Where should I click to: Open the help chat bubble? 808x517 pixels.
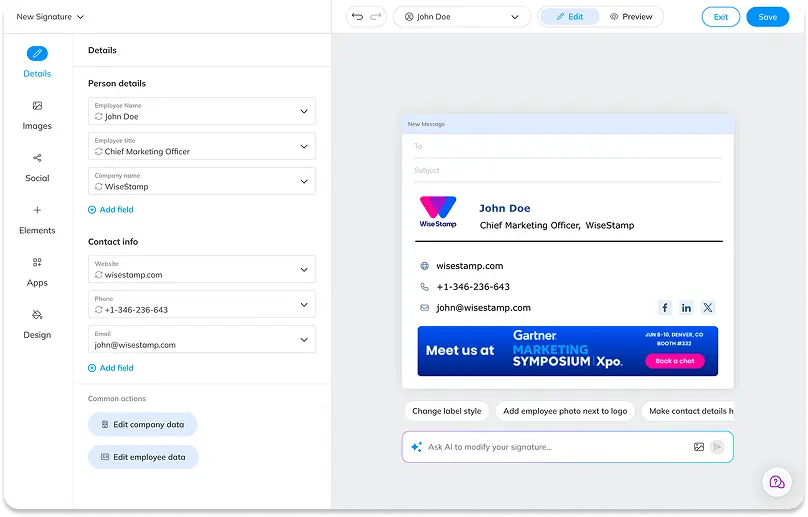point(777,482)
